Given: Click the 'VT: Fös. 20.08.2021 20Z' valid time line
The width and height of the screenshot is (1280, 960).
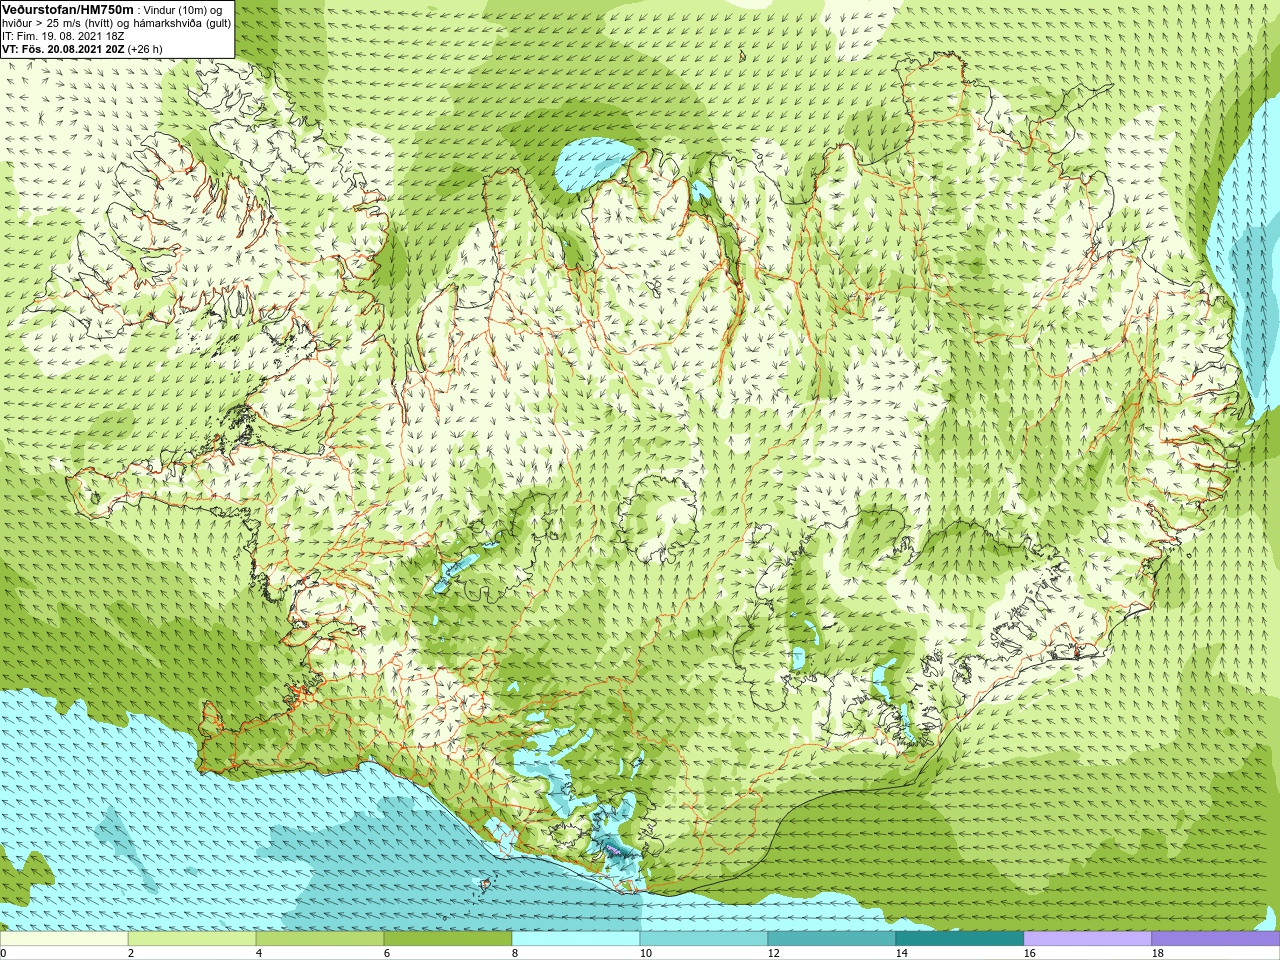Looking at the screenshot, I should click(x=82, y=49).
